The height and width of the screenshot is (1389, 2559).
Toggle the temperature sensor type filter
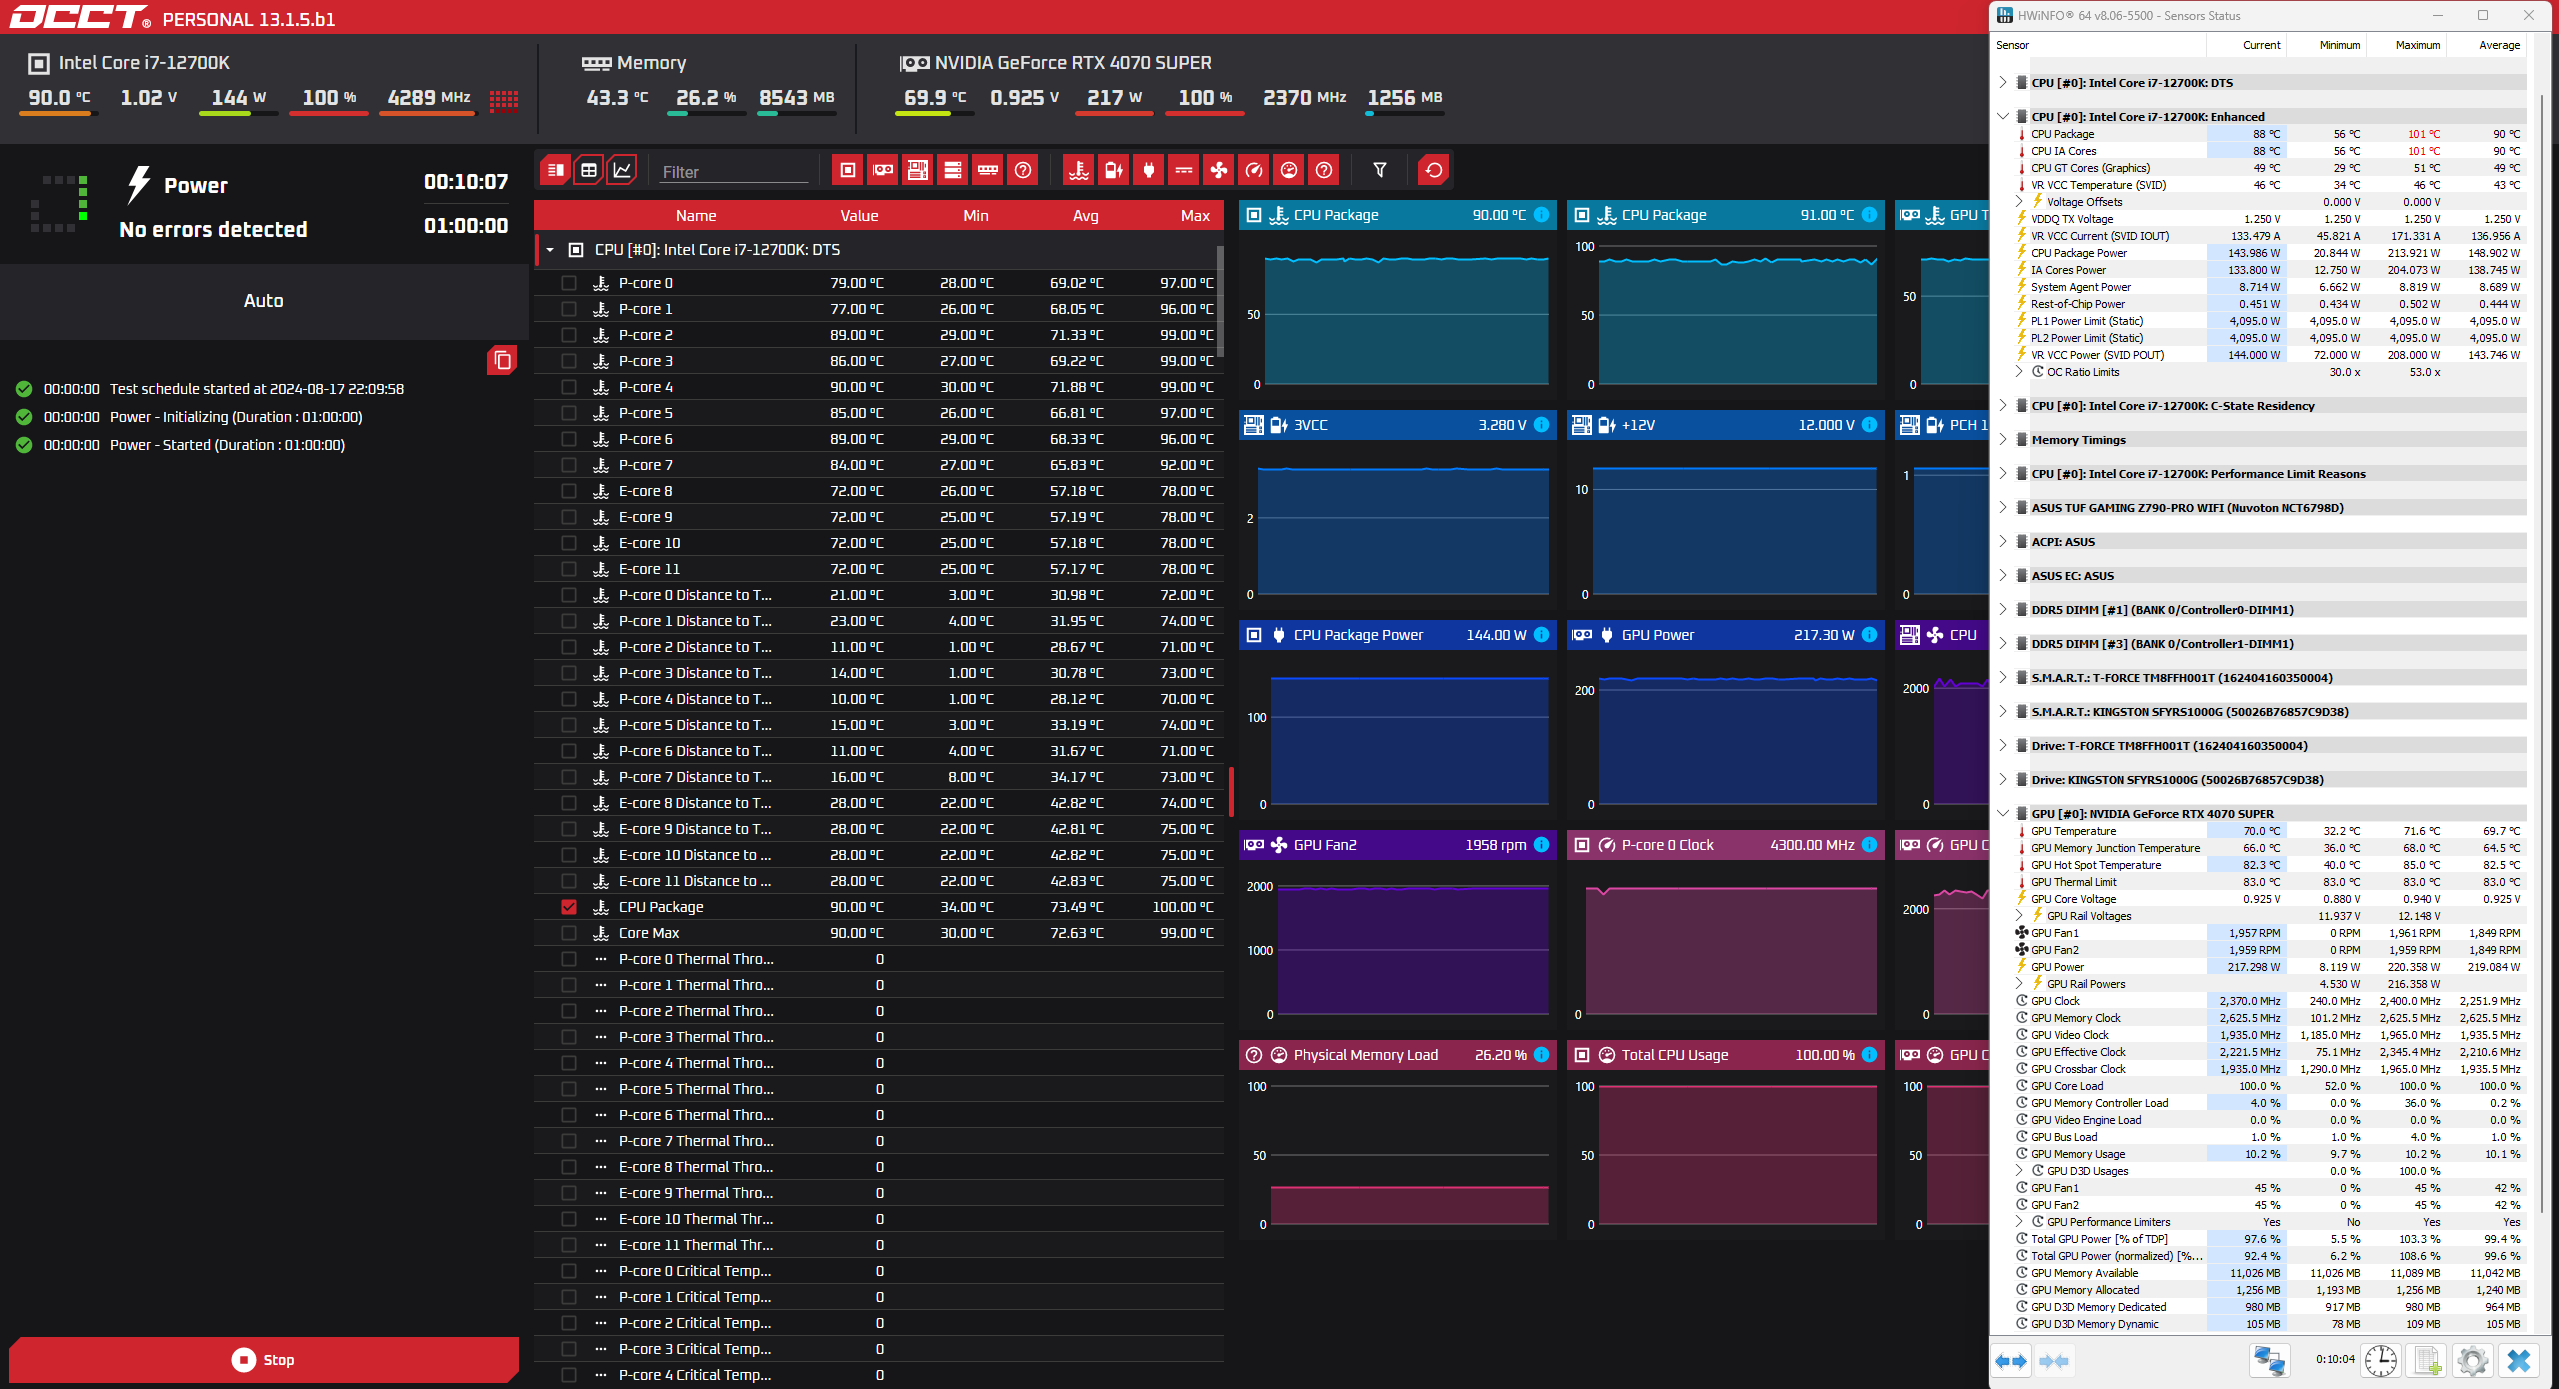pyautogui.click(x=1078, y=170)
